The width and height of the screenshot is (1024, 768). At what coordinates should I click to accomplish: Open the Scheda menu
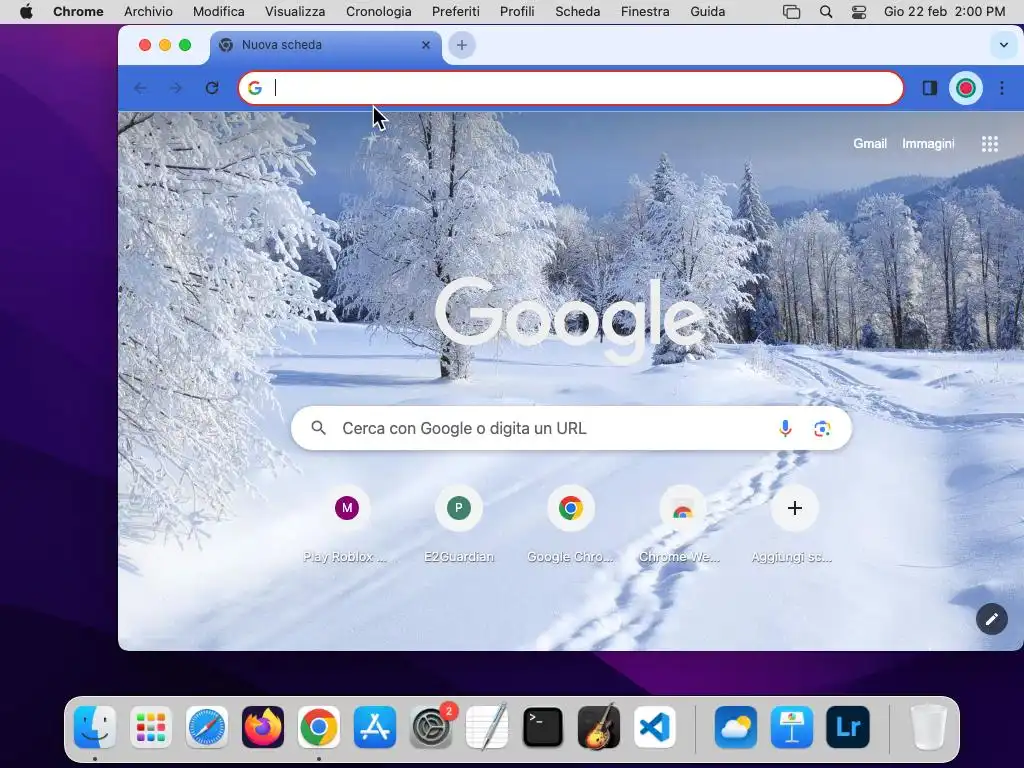pos(578,12)
